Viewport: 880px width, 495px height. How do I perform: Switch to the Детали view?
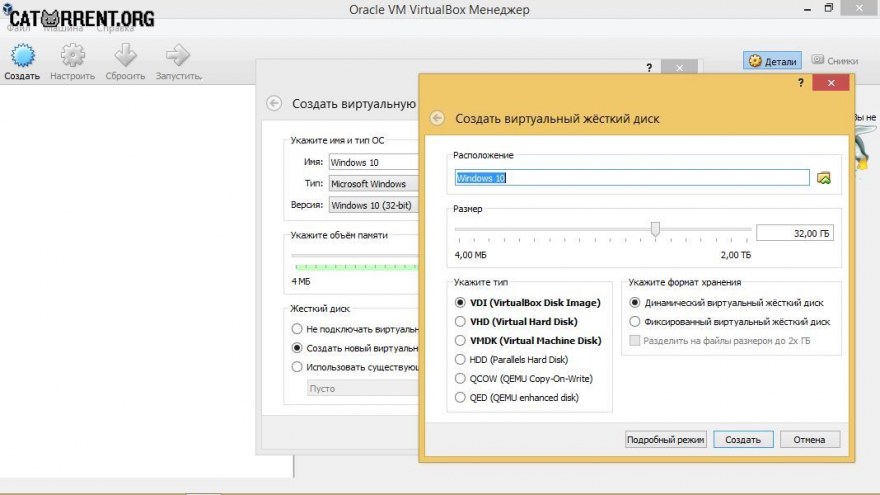[772, 61]
